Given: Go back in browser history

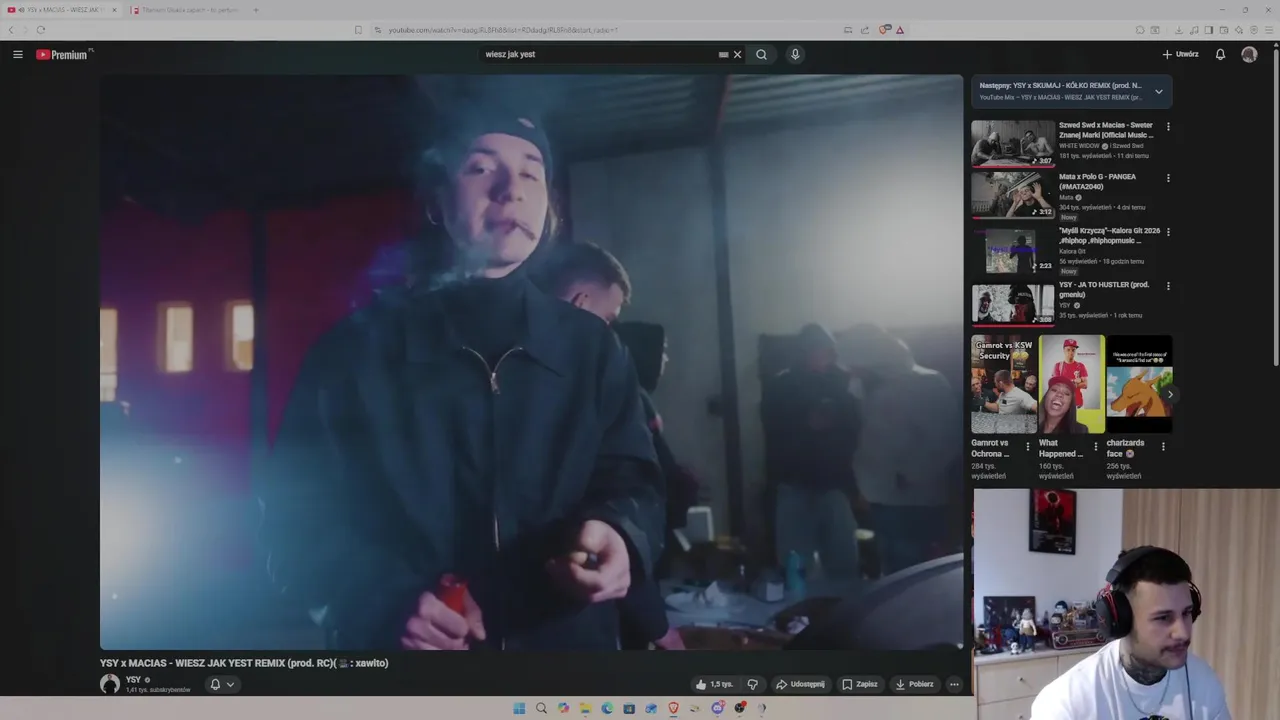Looking at the screenshot, I should click(x=12, y=30).
